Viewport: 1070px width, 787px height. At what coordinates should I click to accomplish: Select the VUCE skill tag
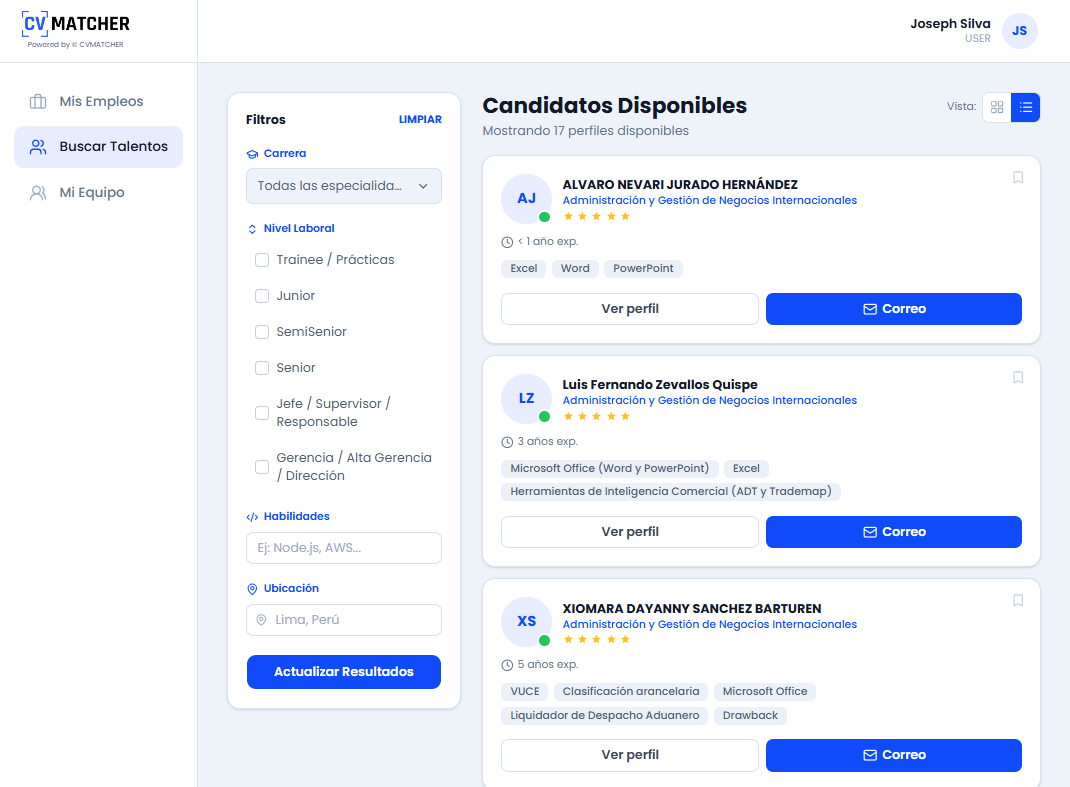click(x=525, y=692)
